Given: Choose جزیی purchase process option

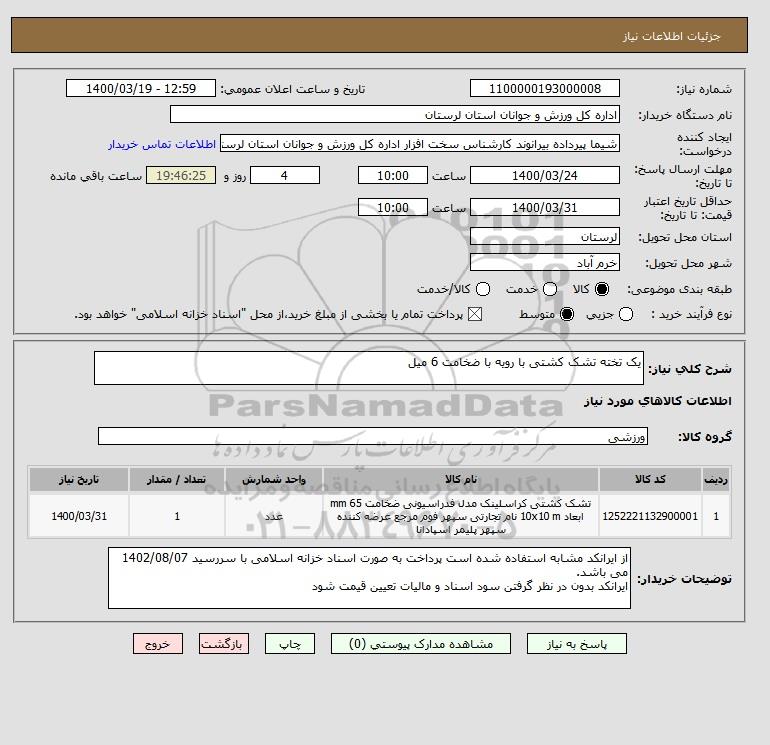Looking at the screenshot, I should [x=626, y=314].
